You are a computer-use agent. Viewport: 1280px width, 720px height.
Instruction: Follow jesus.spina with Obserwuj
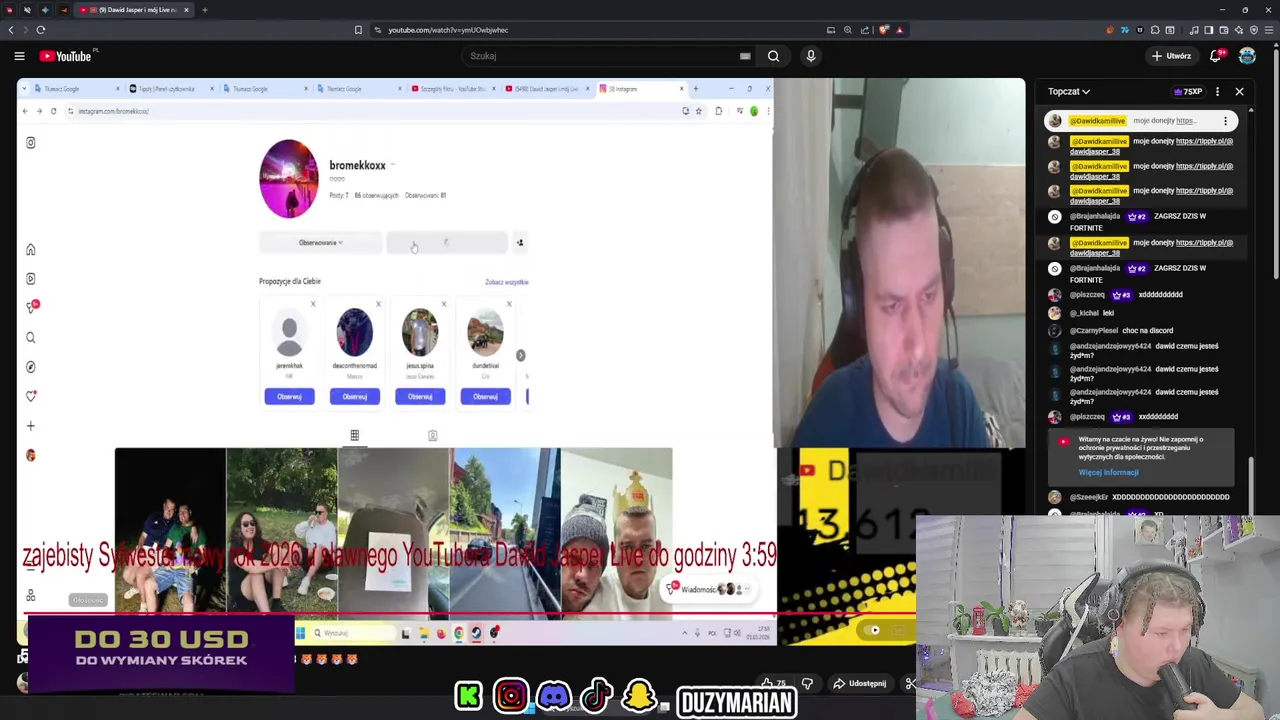[420, 397]
